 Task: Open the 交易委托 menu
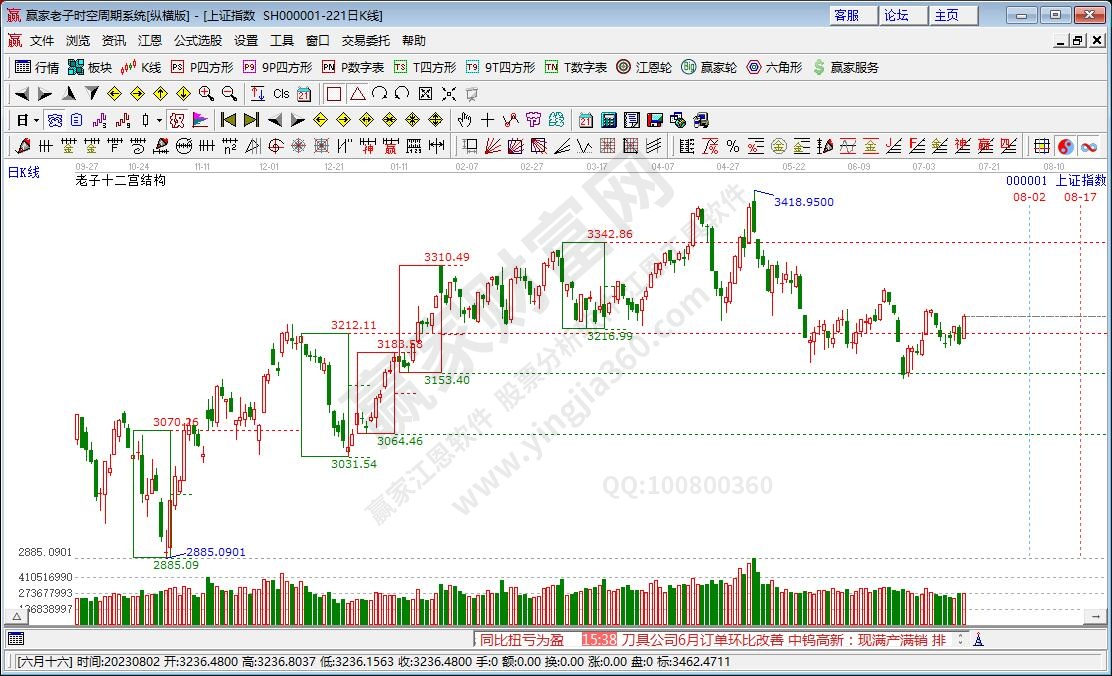(x=366, y=41)
